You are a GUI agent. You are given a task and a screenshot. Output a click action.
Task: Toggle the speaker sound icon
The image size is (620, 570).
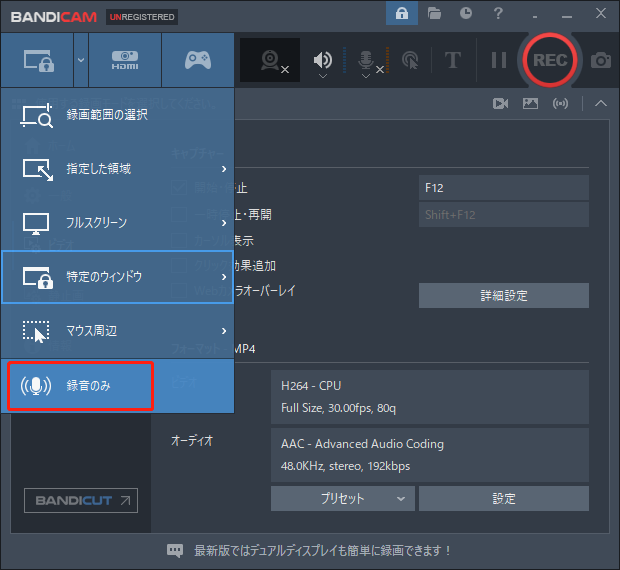[323, 59]
